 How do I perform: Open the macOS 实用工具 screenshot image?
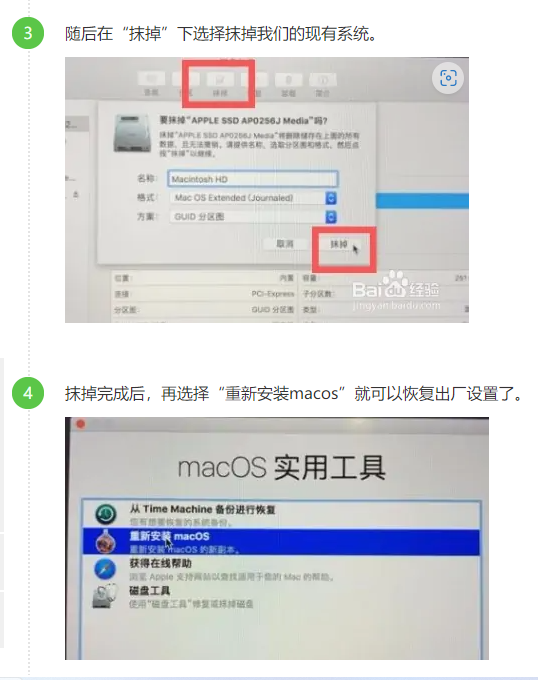point(277,538)
